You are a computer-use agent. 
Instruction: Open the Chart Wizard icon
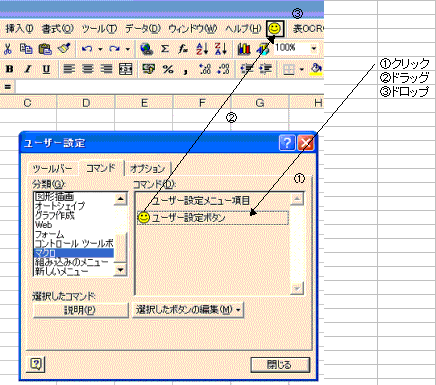click(244, 49)
